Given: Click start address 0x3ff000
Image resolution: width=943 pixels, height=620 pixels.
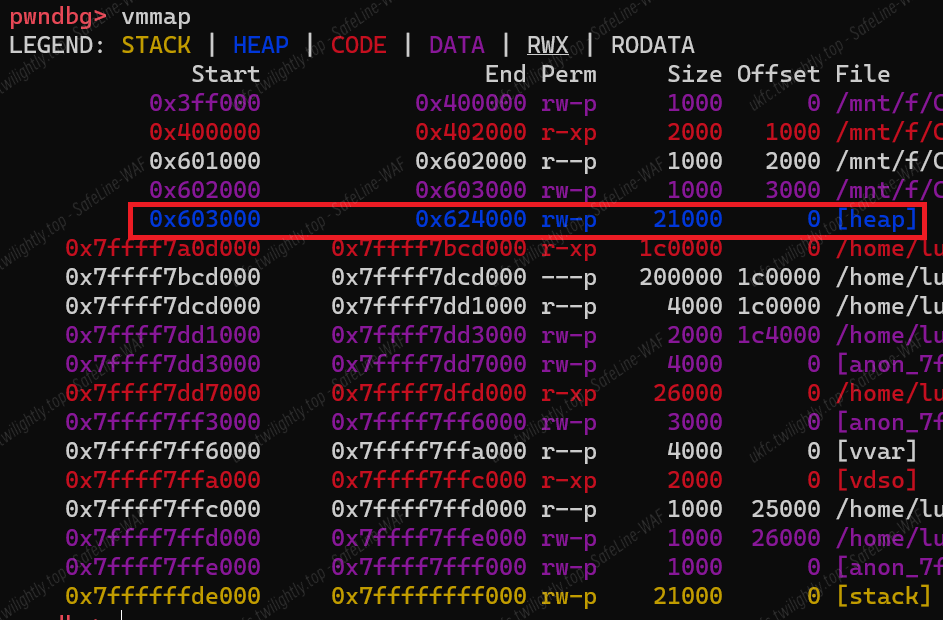Looking at the screenshot, I should pyautogui.click(x=204, y=103).
